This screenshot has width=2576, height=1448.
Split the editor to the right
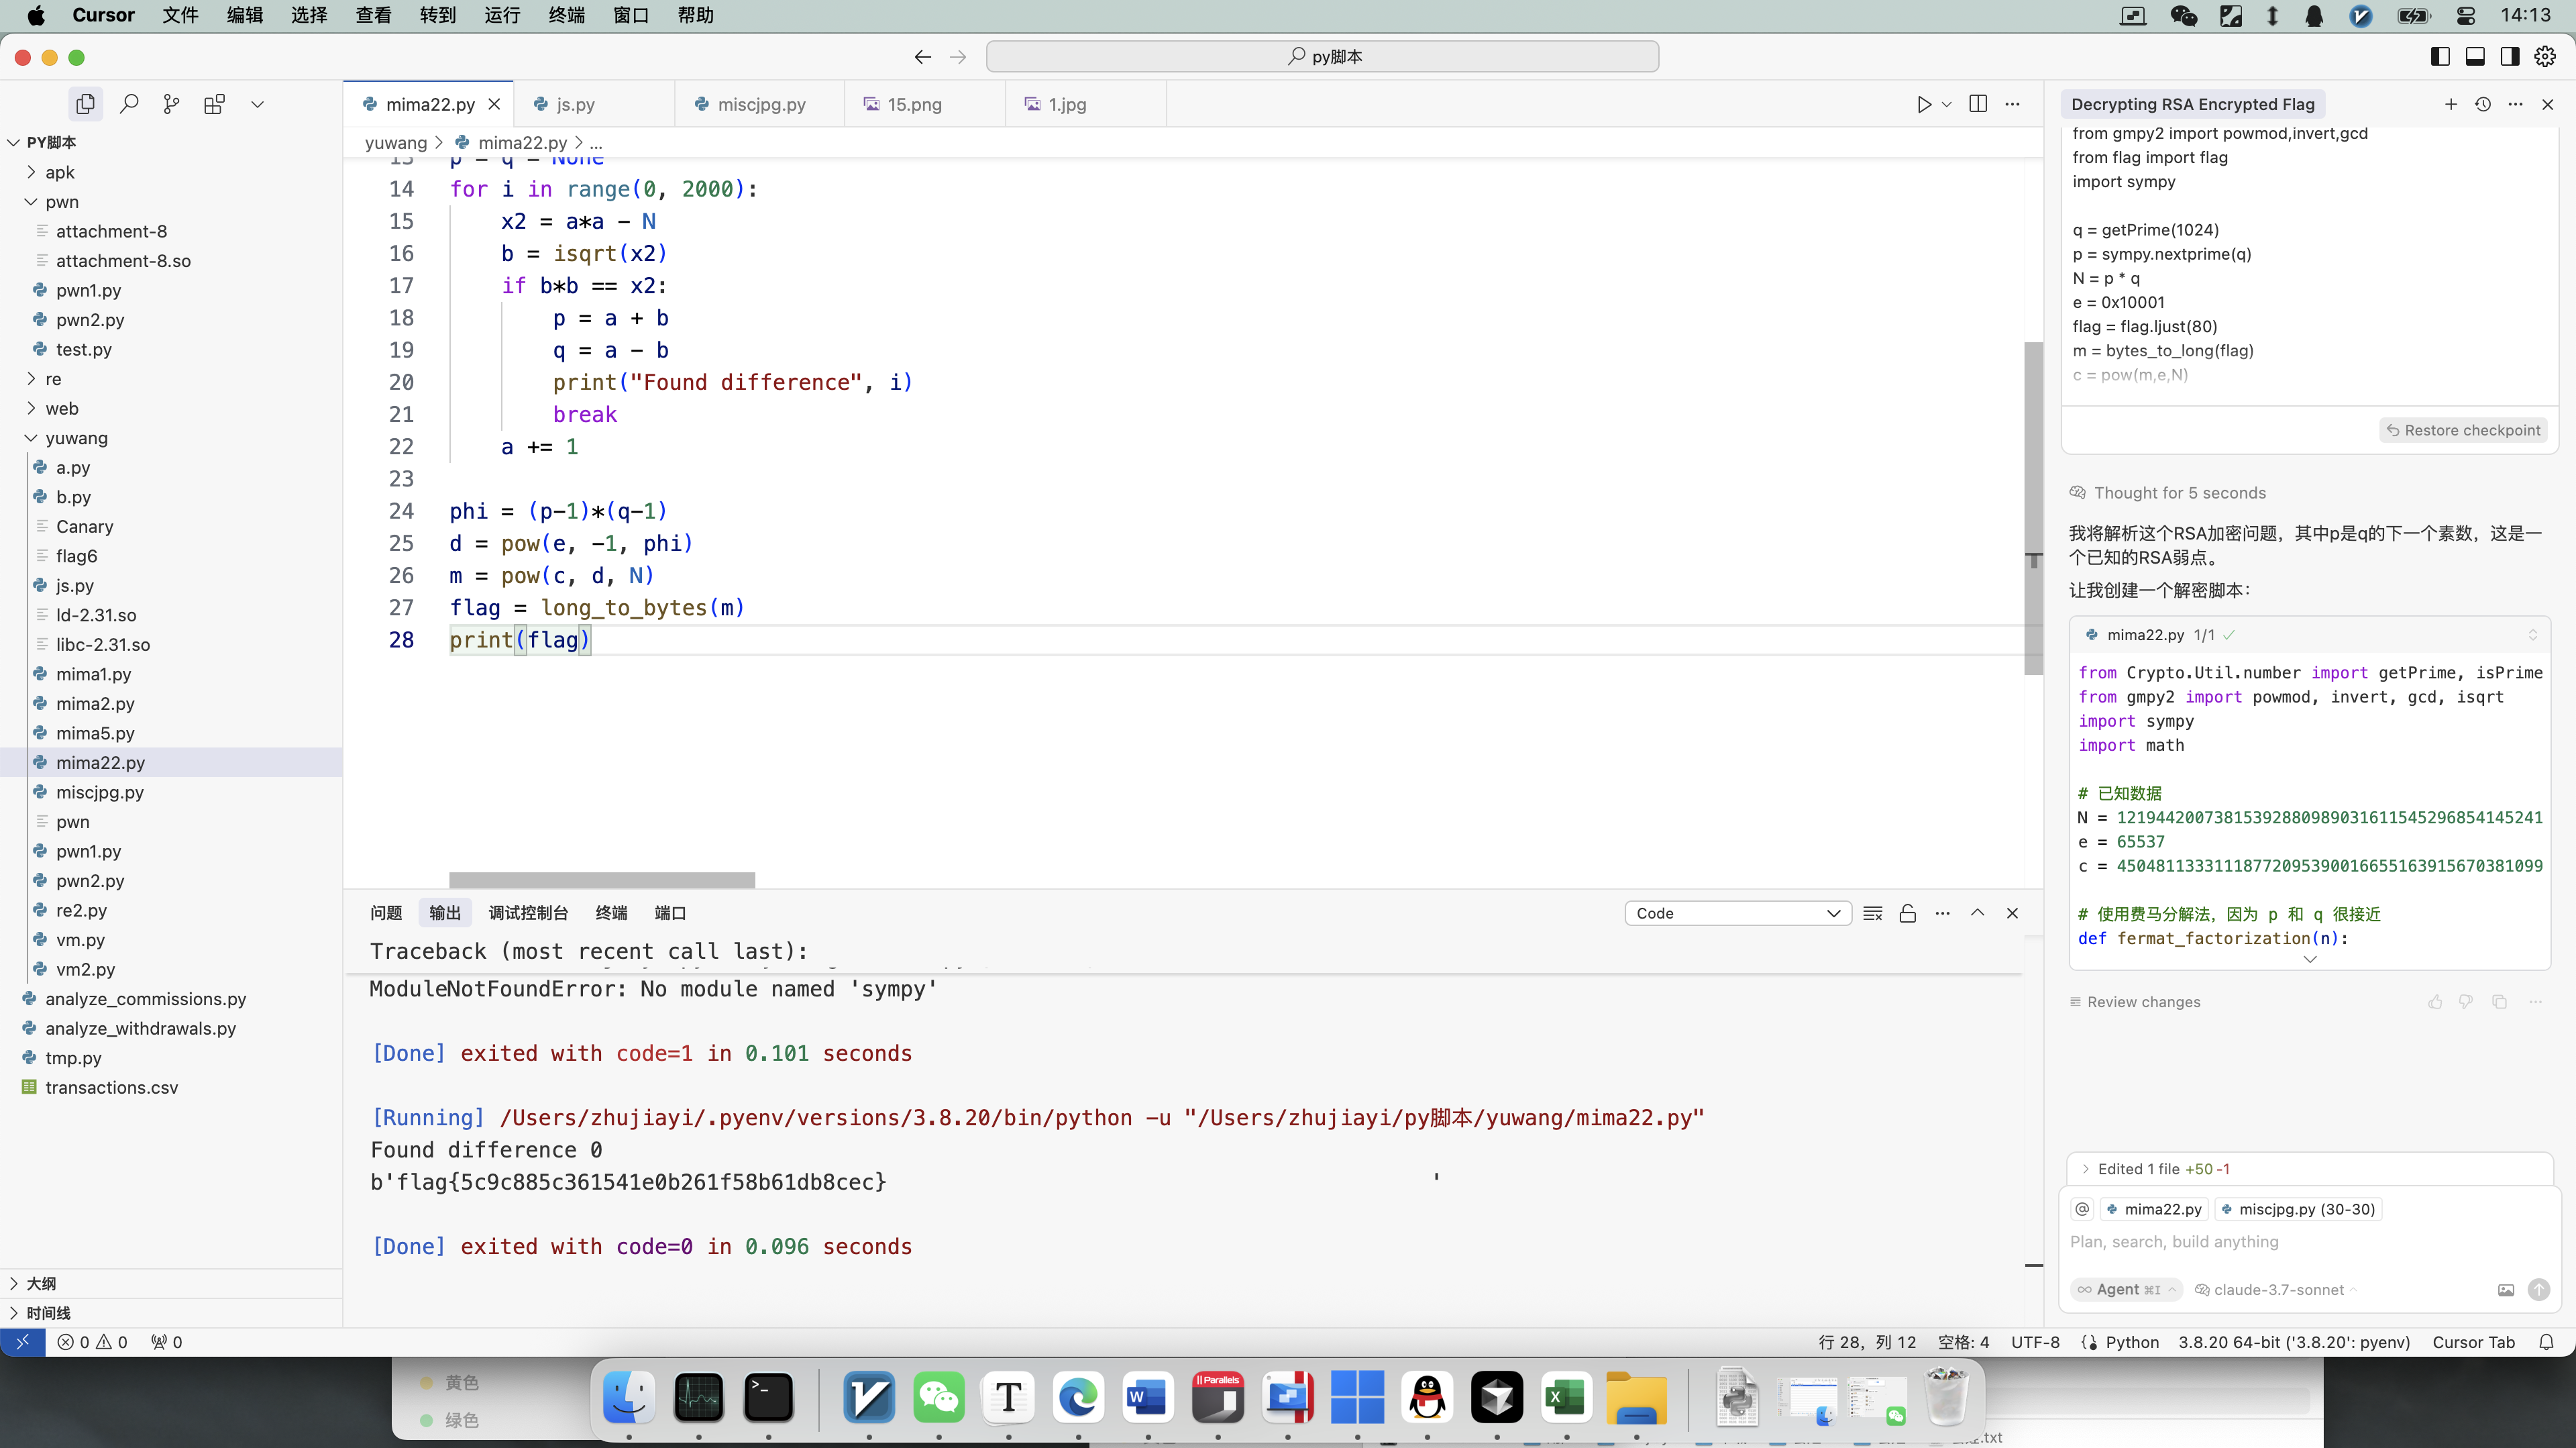(x=1978, y=104)
